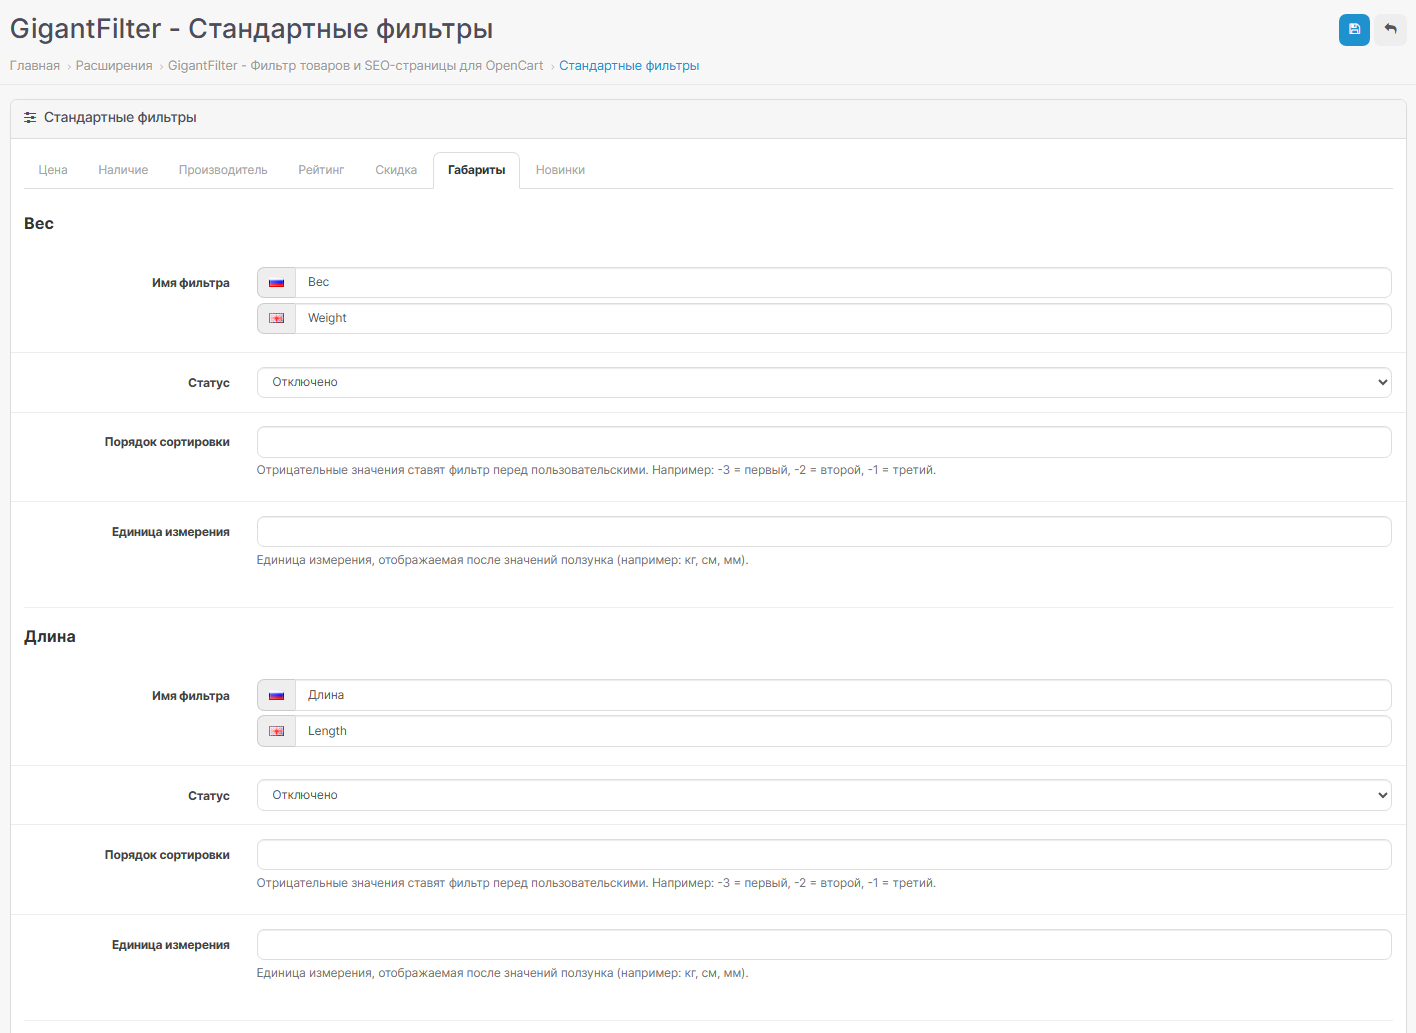
Task: Open the Статус dropdown in Вес section
Action: tap(824, 382)
